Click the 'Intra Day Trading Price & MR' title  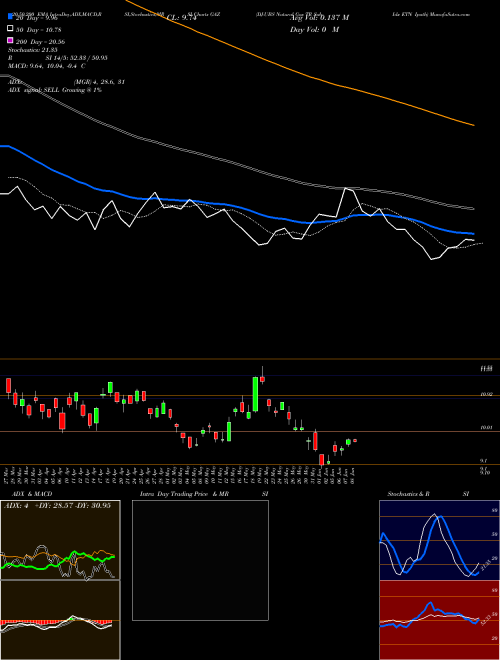(x=185, y=494)
